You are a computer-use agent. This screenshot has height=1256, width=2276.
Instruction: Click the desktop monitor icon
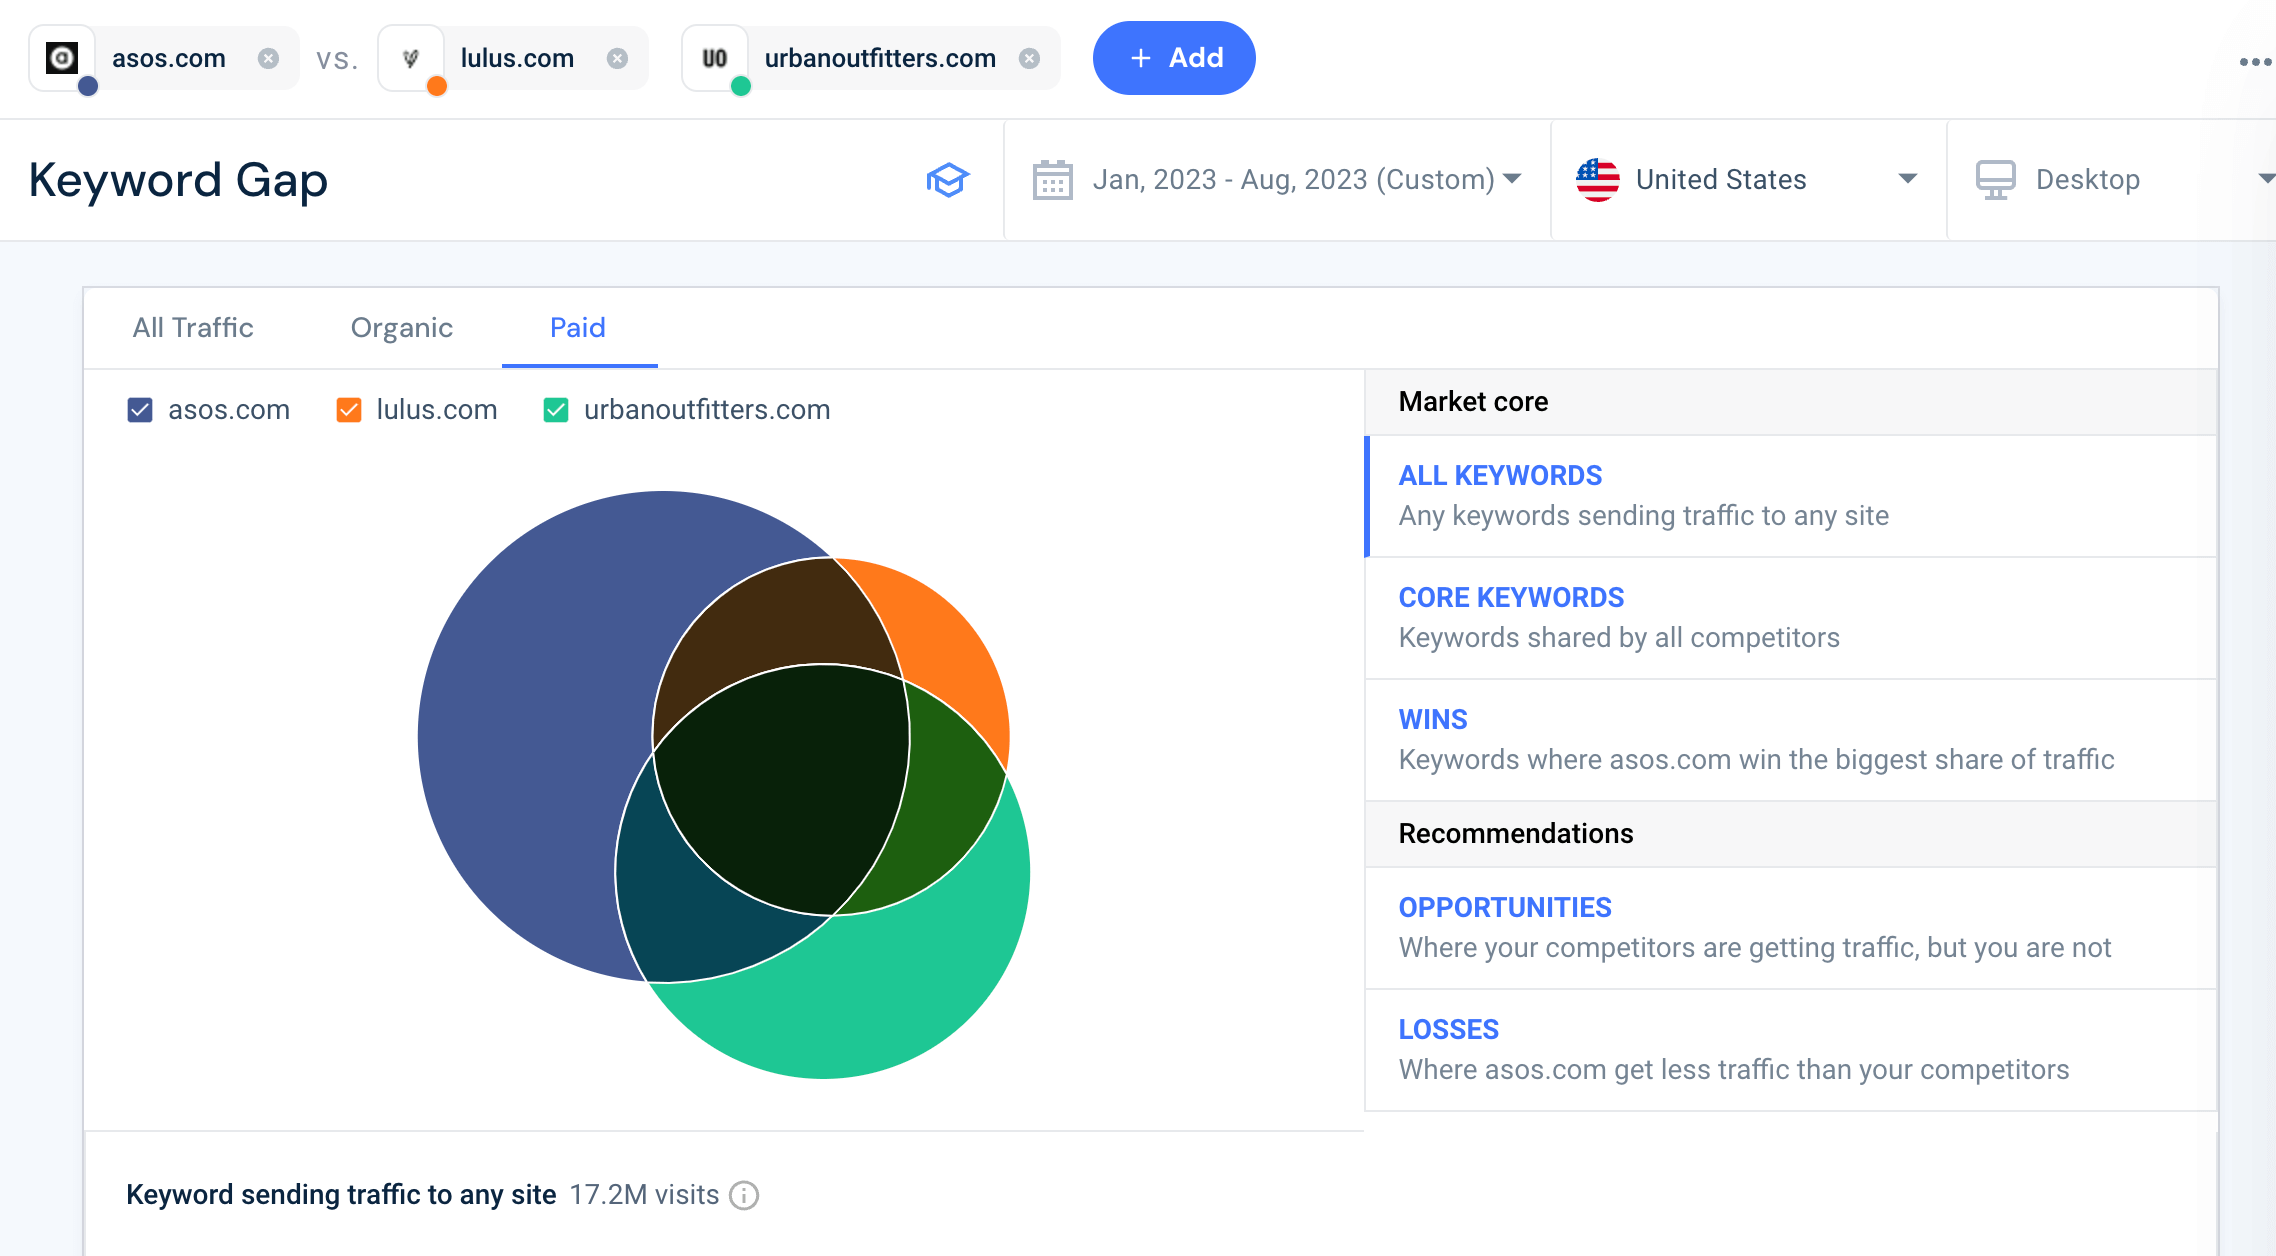(1995, 180)
